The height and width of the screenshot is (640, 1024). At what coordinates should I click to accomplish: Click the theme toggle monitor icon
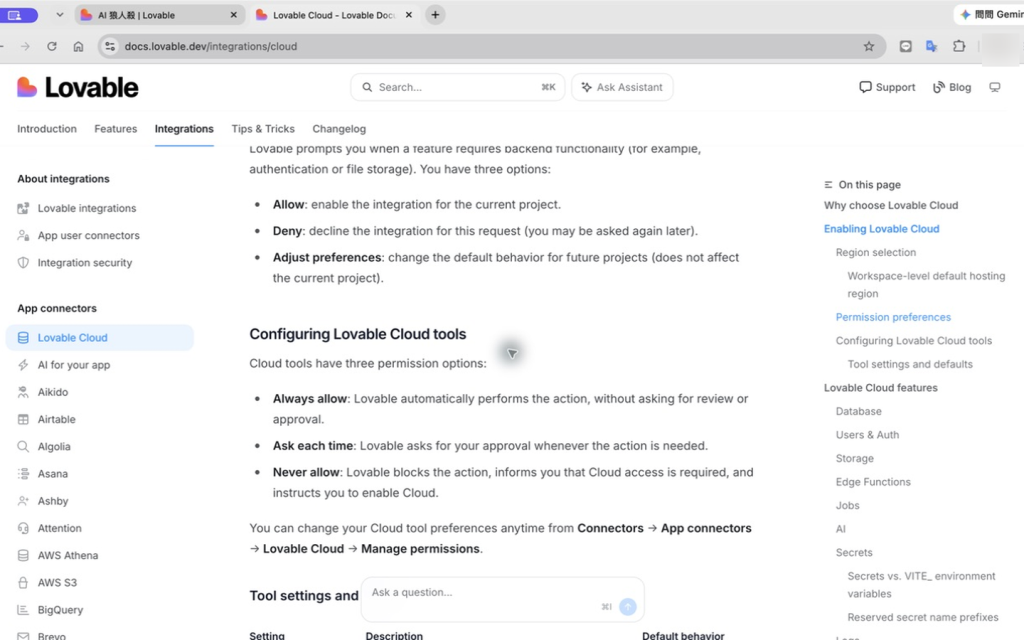(995, 88)
